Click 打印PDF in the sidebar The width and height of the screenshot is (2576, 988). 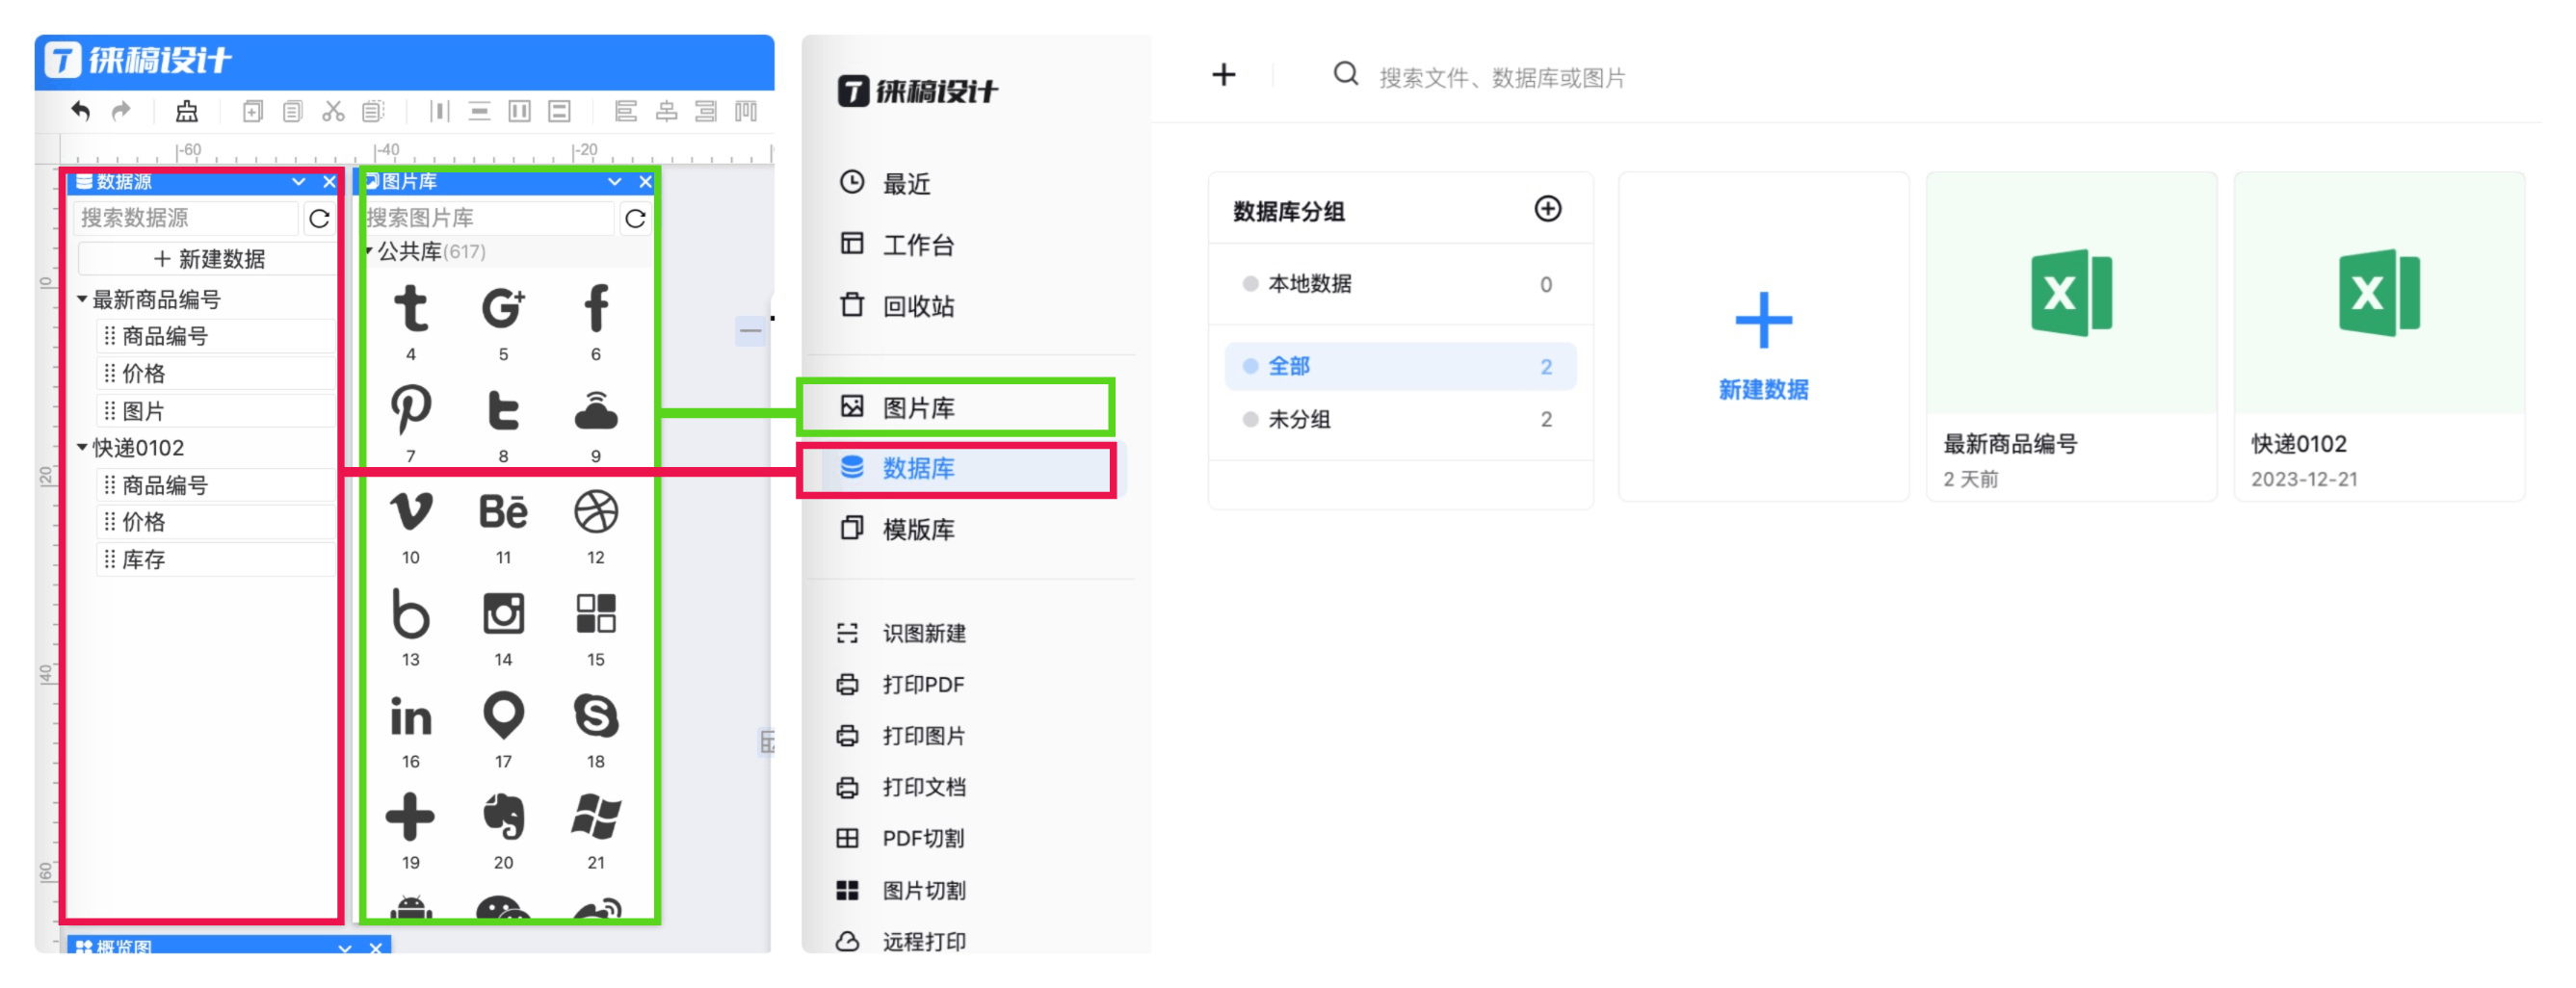pos(922,685)
